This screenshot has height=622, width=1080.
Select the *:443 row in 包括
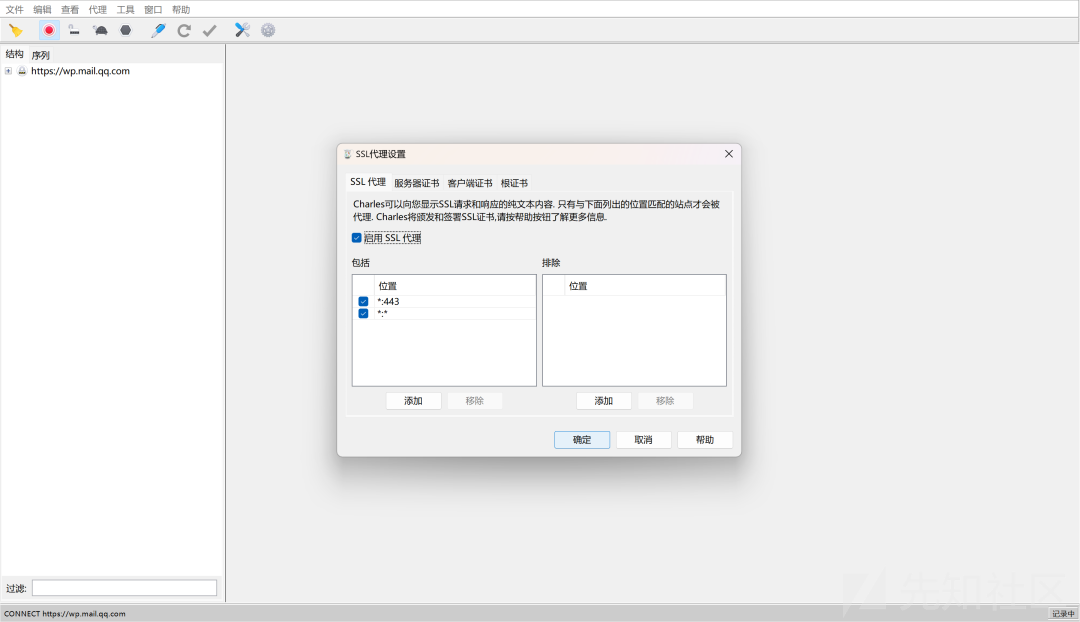[444, 302]
